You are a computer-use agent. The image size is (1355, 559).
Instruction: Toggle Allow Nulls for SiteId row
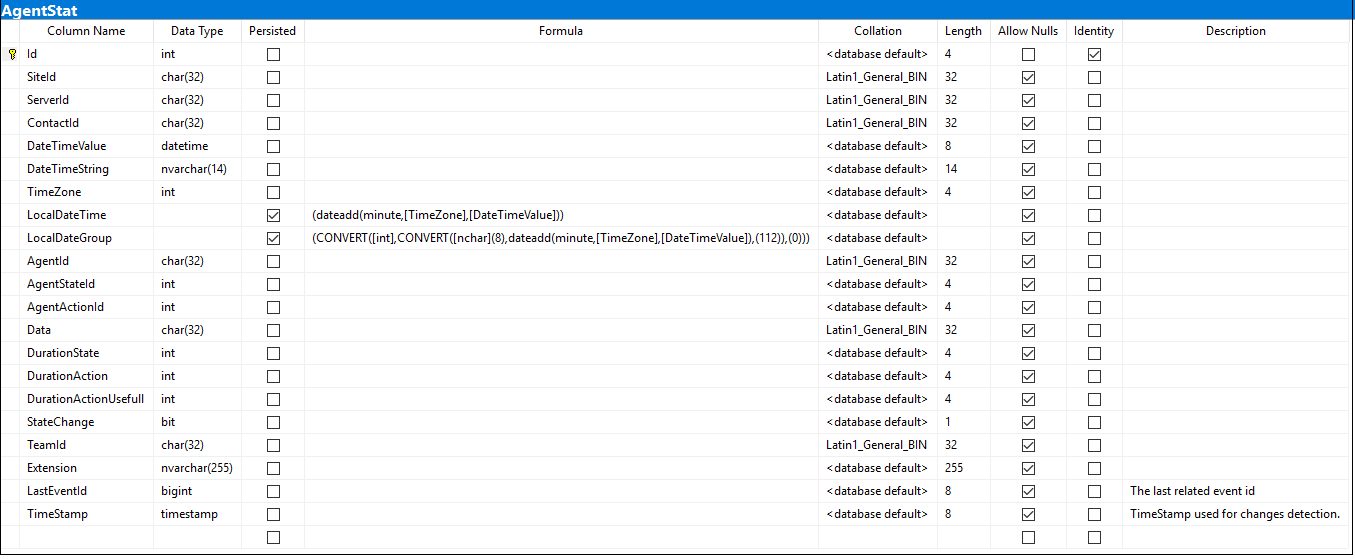[1028, 77]
